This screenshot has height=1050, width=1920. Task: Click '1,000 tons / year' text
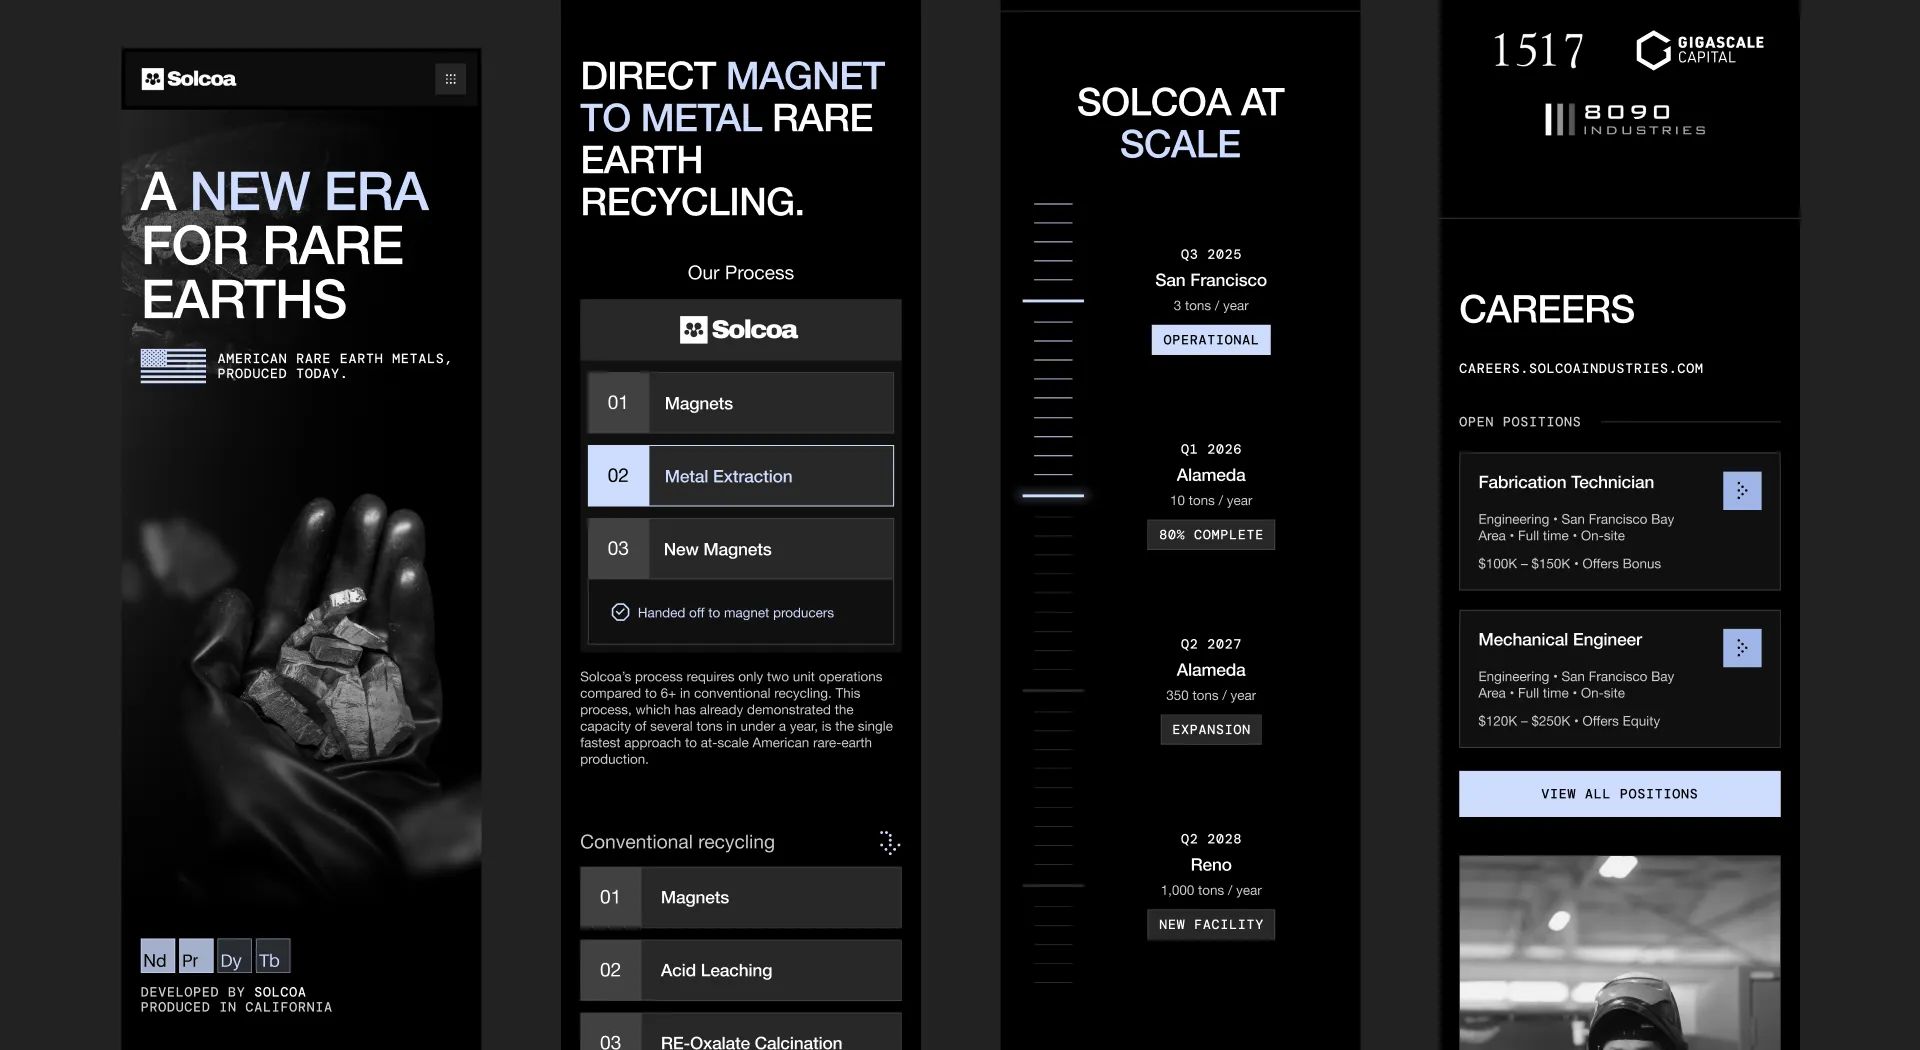coord(1210,891)
